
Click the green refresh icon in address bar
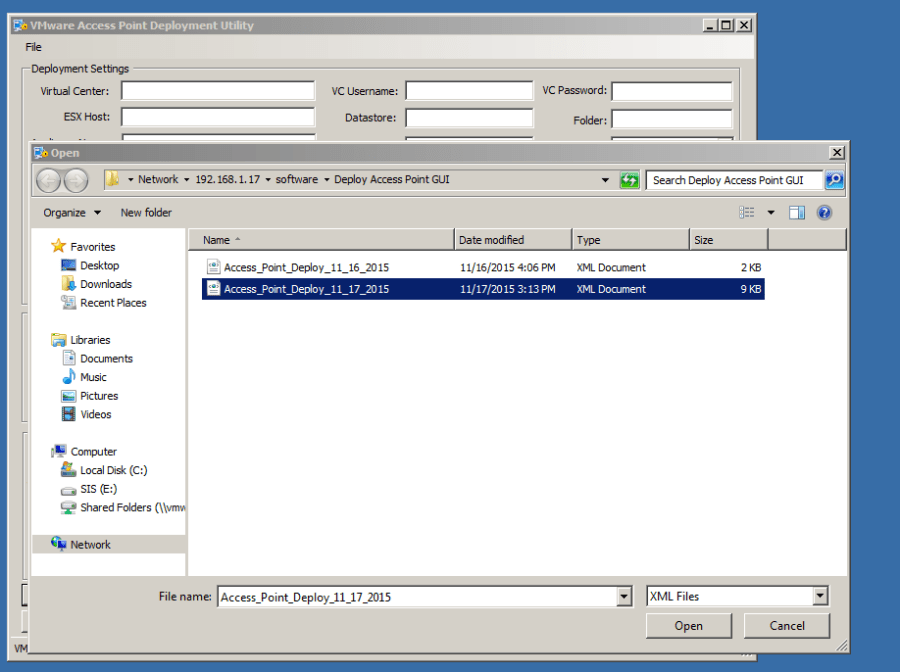pyautogui.click(x=629, y=180)
